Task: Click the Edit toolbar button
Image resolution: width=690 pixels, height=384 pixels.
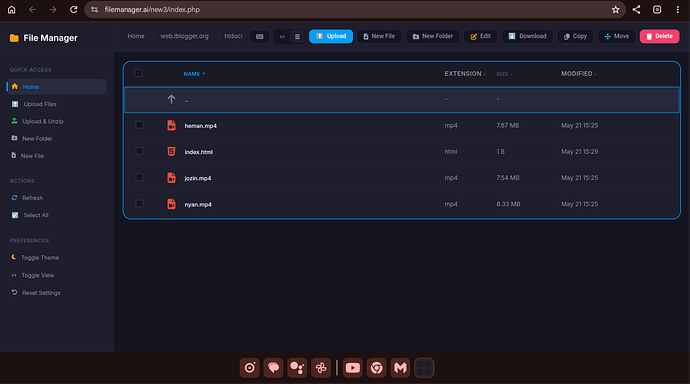Action: (481, 36)
